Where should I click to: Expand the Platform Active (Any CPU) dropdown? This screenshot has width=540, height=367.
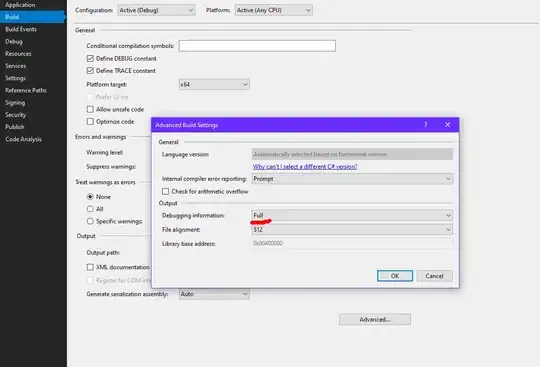(x=274, y=10)
